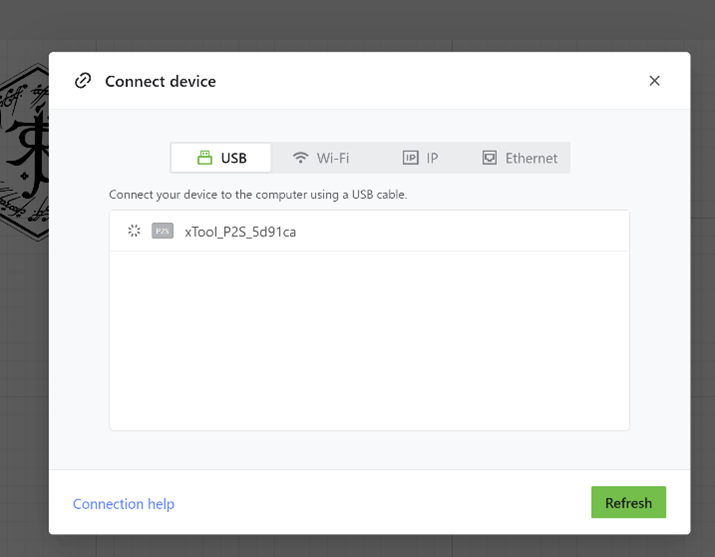Select the IP connection tab
715x557 pixels.
[421, 158]
